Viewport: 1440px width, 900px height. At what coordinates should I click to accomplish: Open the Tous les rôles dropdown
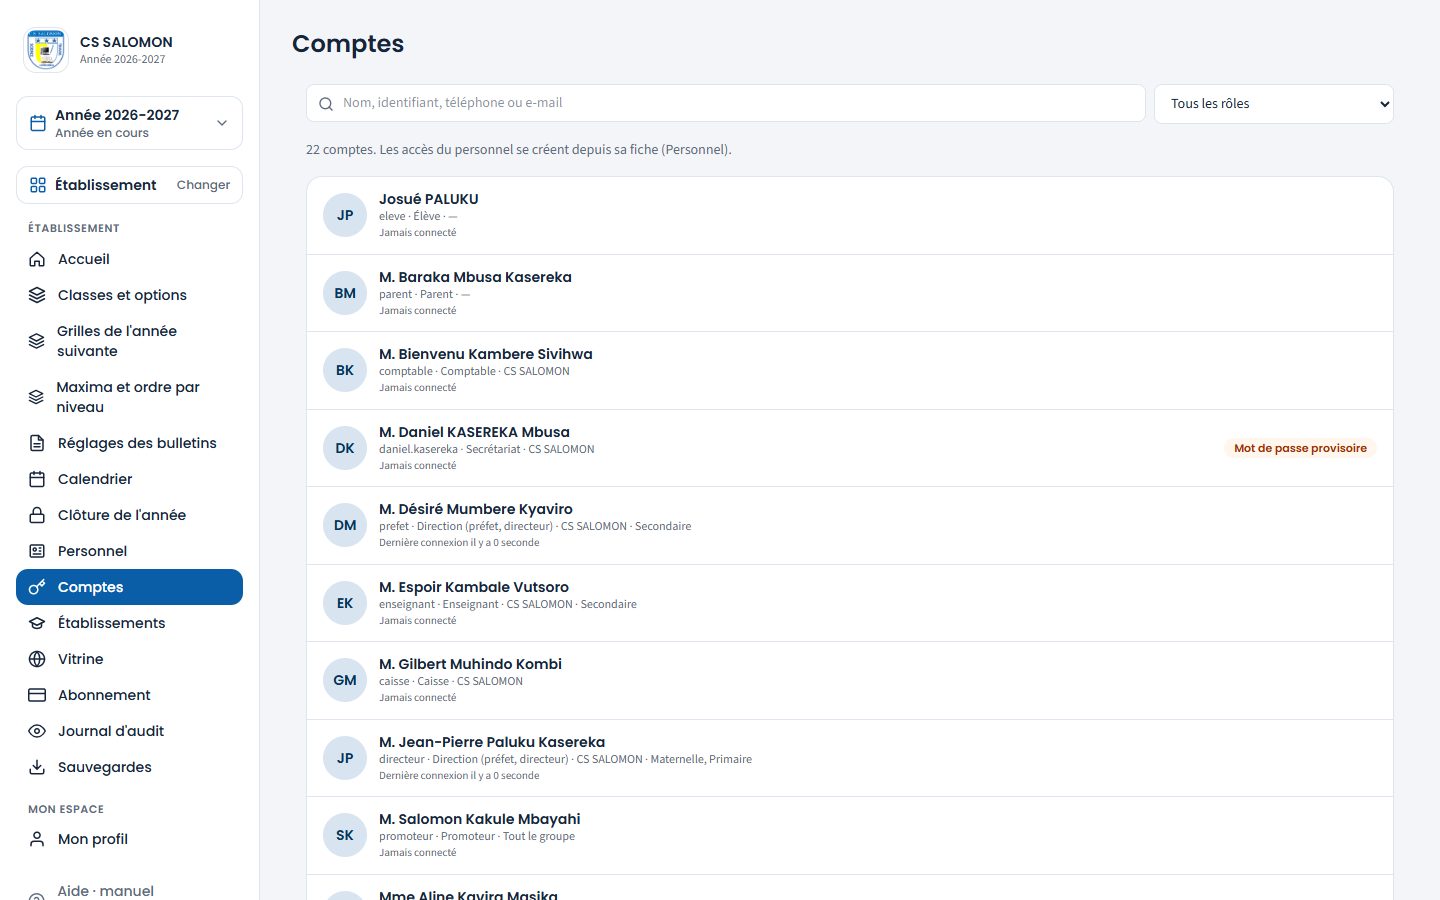tap(1274, 104)
